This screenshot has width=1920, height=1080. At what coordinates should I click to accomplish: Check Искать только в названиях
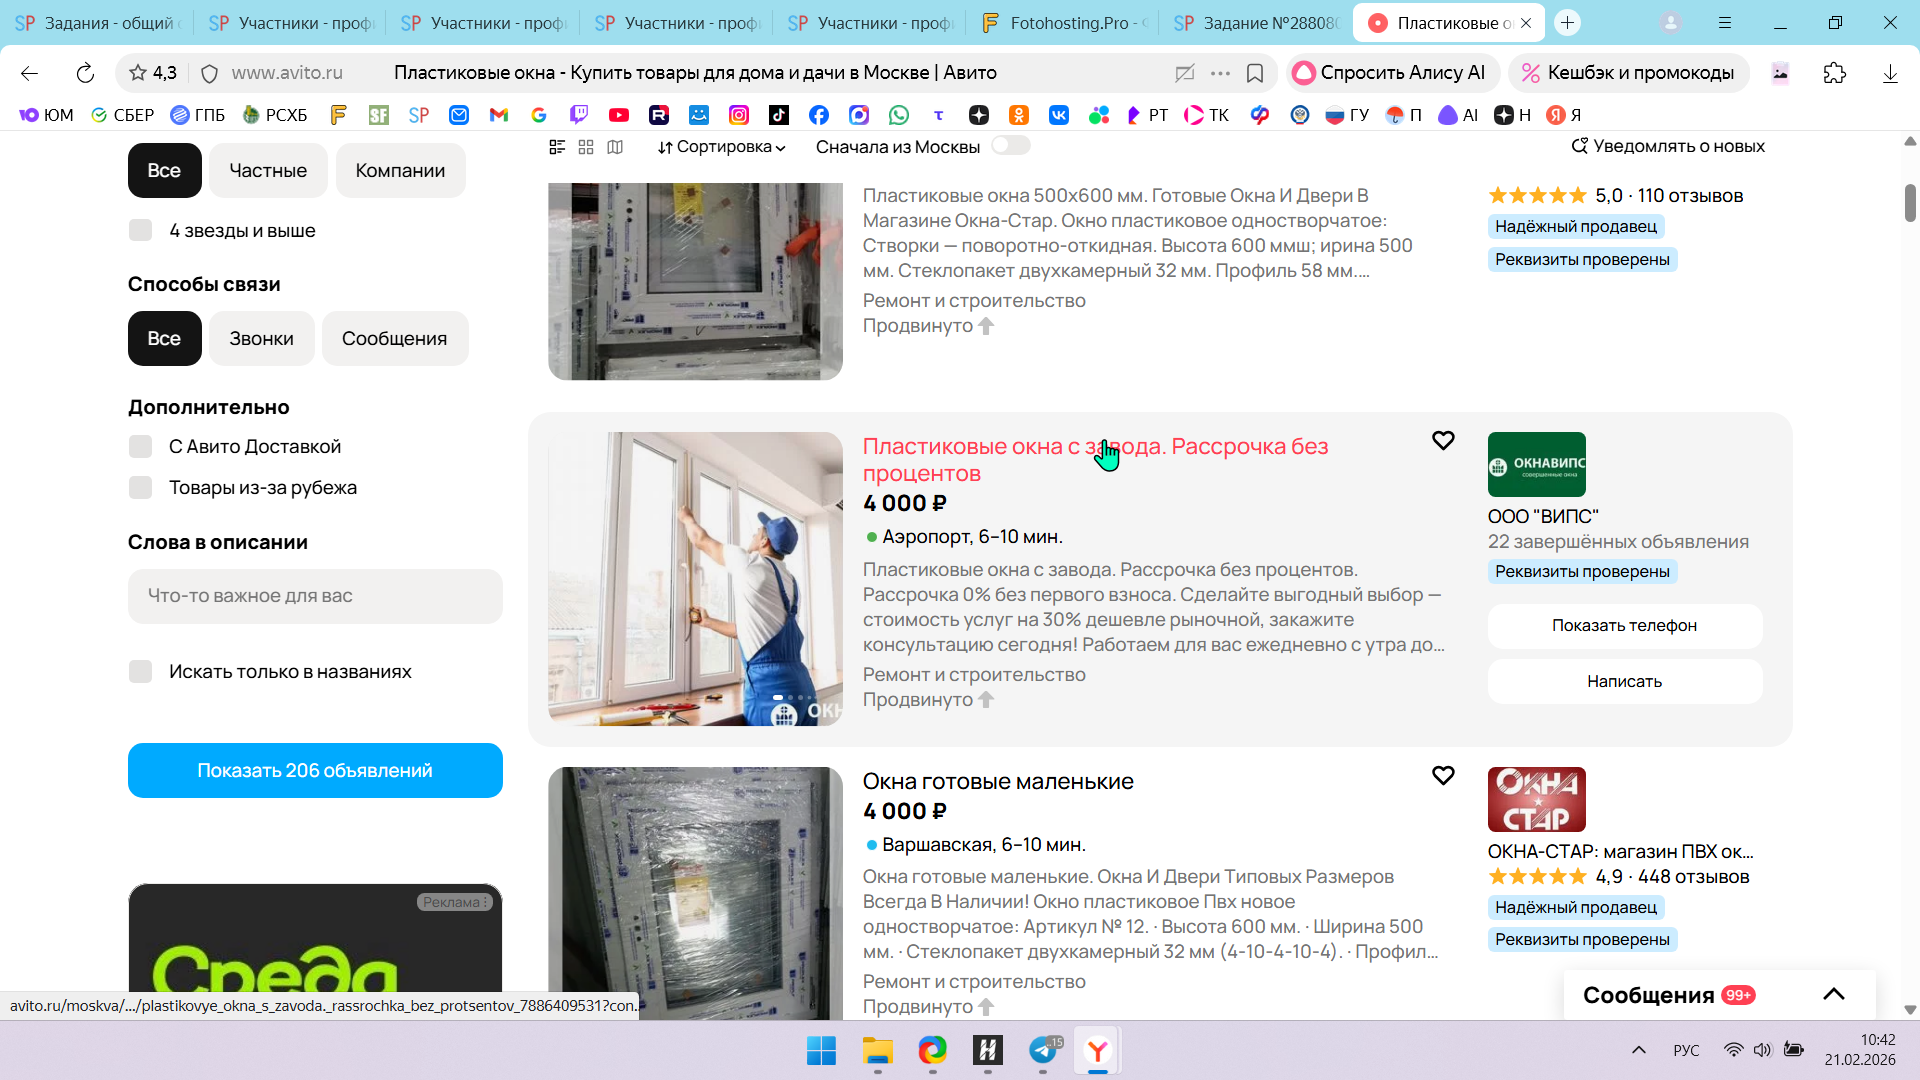point(141,672)
